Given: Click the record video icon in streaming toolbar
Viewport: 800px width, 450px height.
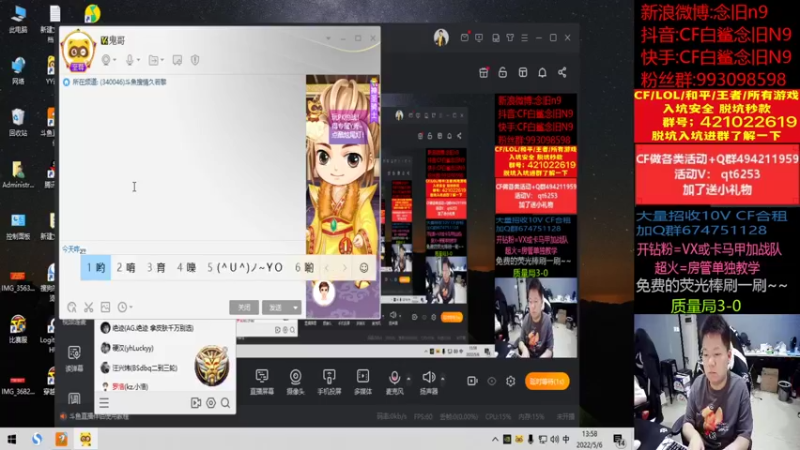Looking at the screenshot, I should (x=472, y=381).
